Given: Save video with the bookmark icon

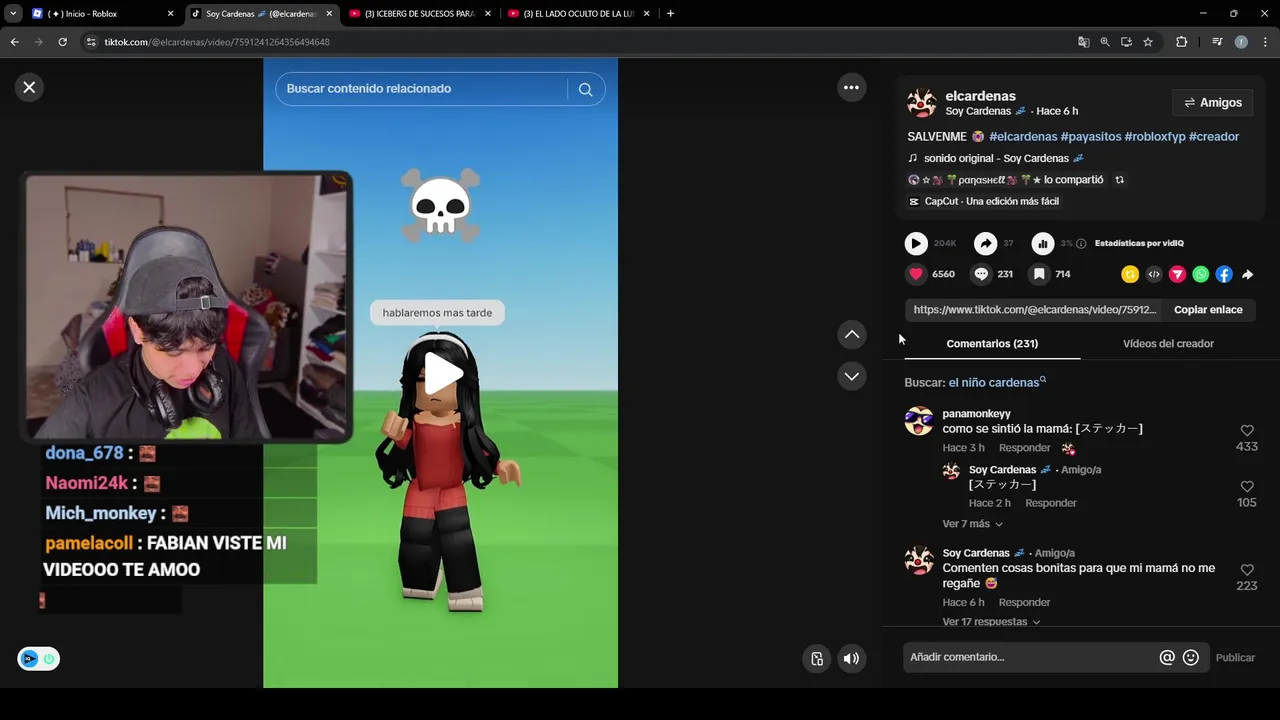Looking at the screenshot, I should pyautogui.click(x=1039, y=274).
